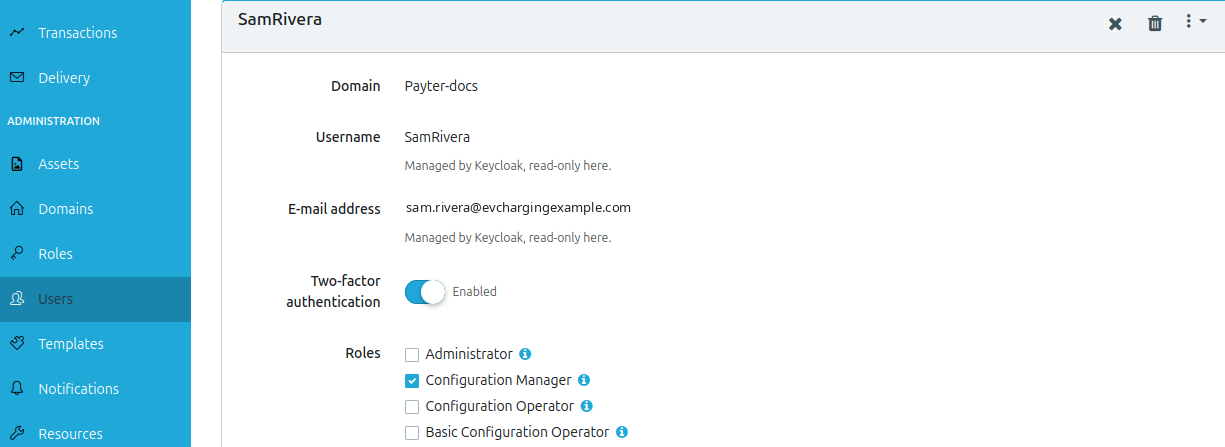Select the Users menu item

point(95,299)
